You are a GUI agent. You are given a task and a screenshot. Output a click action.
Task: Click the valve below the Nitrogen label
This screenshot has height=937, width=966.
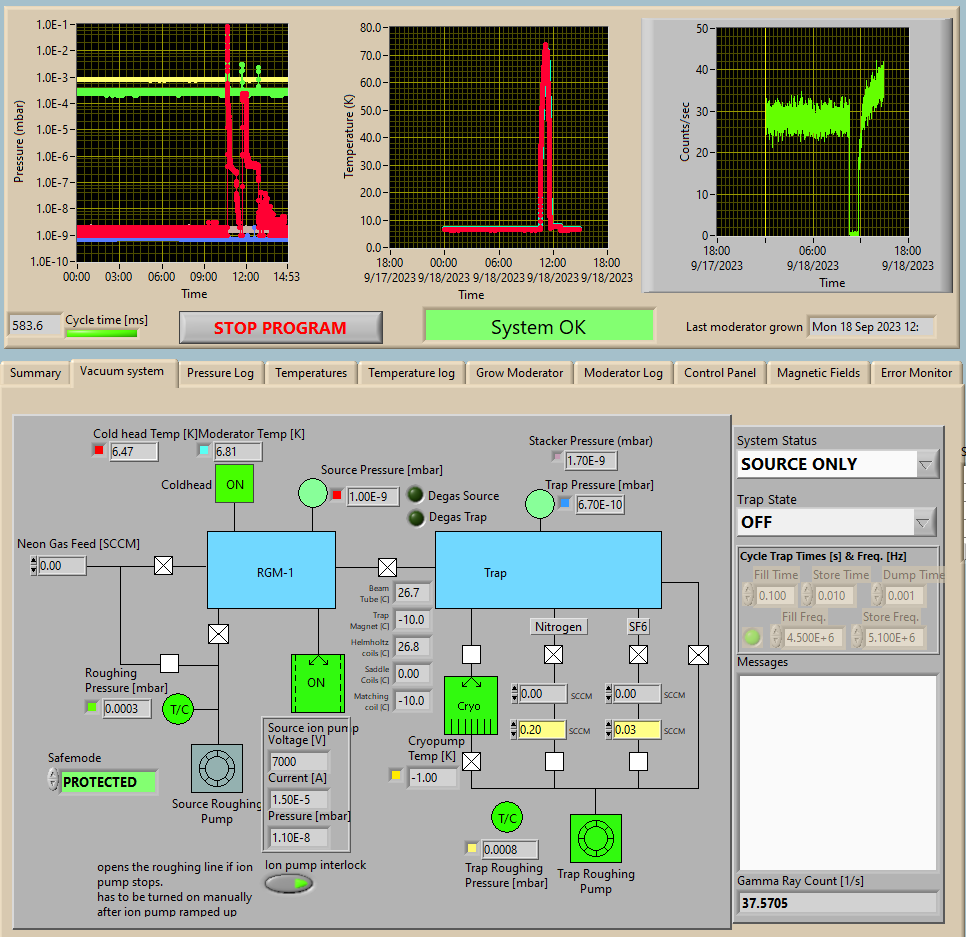[553, 655]
